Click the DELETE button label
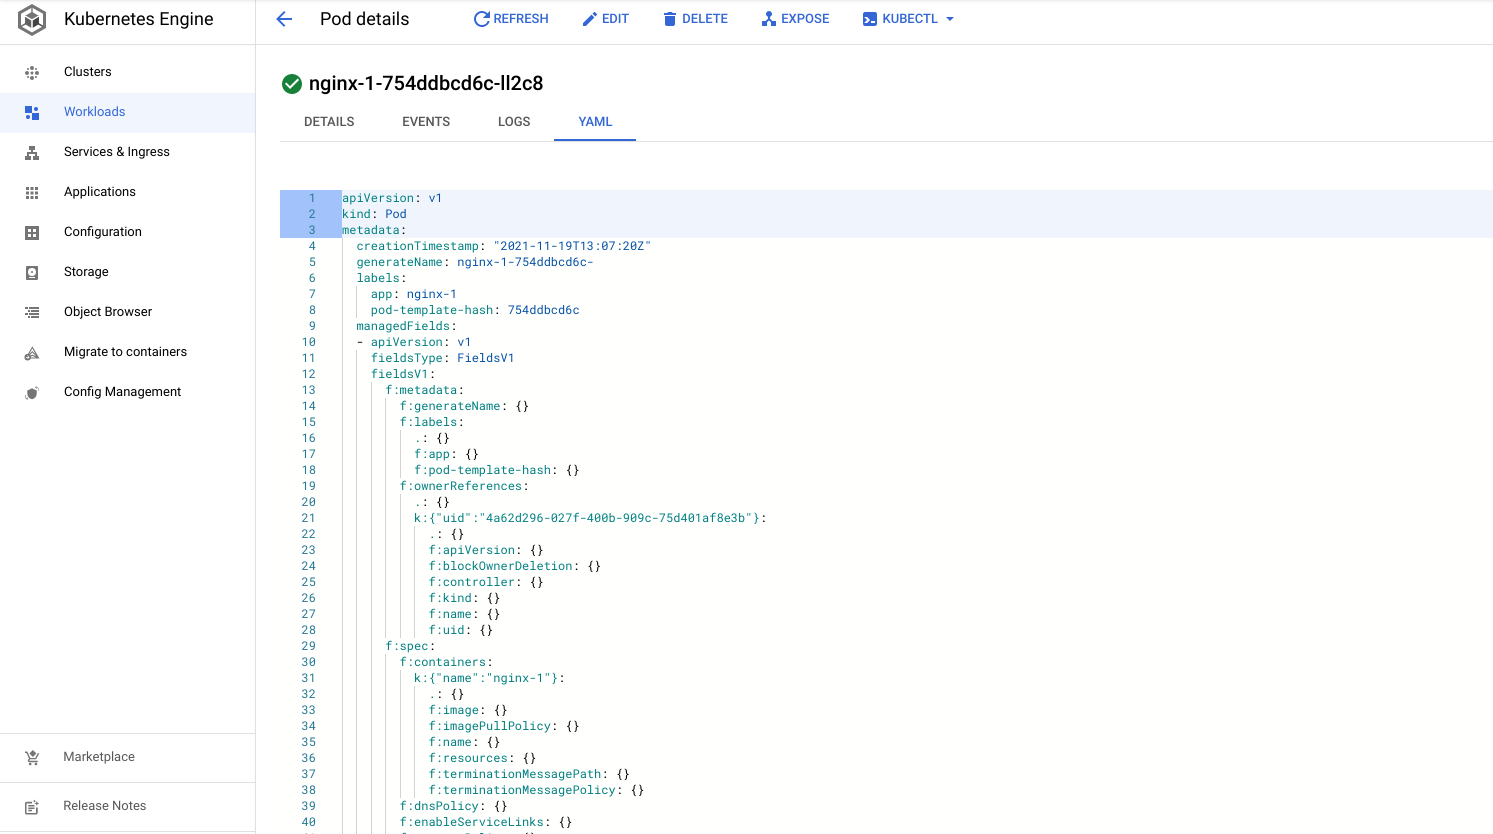 pyautogui.click(x=705, y=19)
